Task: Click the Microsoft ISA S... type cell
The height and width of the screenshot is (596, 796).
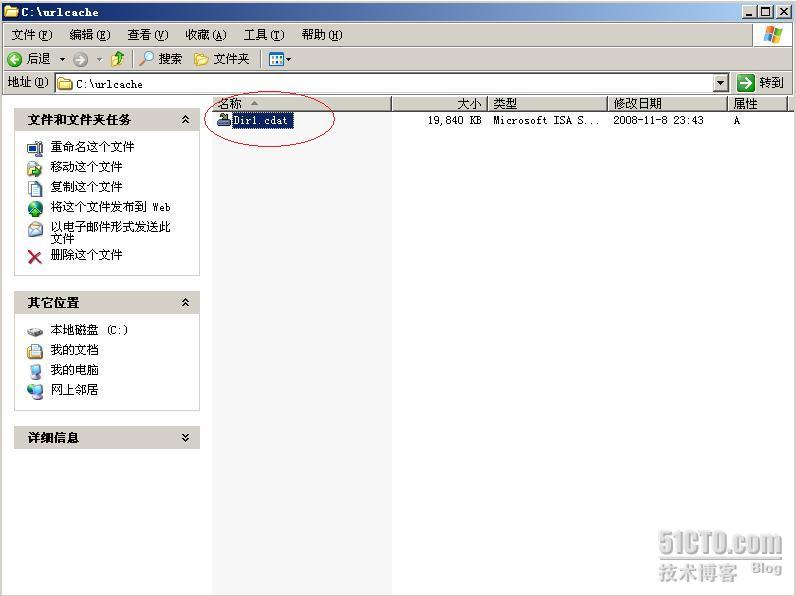Action: (x=546, y=120)
